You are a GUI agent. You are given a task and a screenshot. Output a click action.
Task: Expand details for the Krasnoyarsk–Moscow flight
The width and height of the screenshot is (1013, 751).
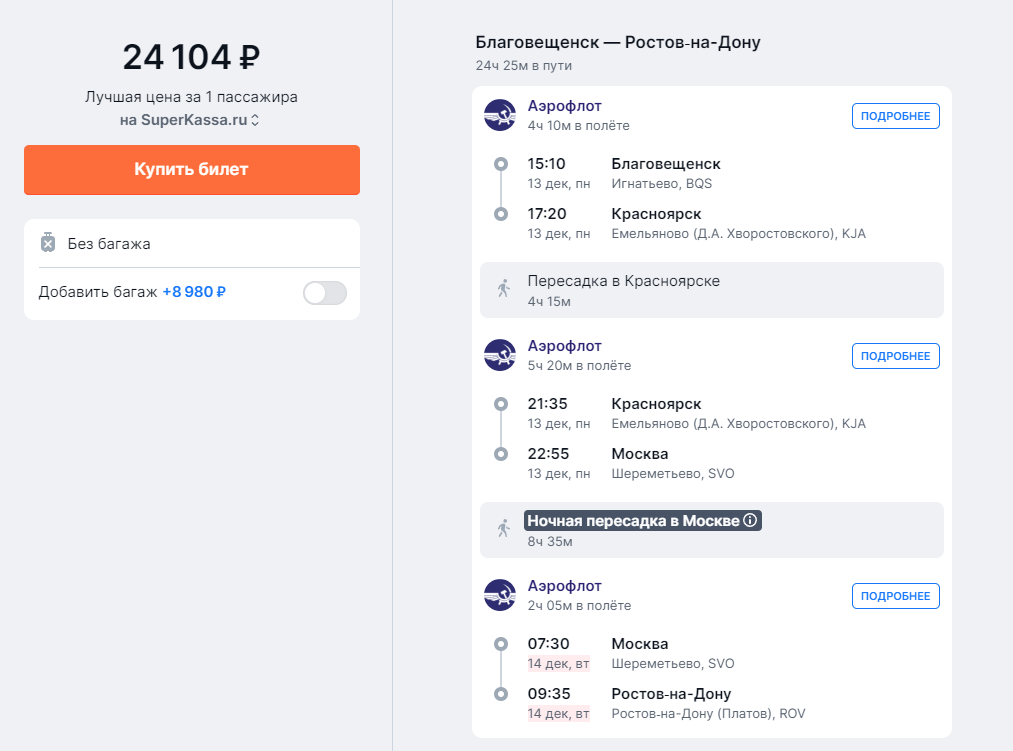[x=895, y=356]
